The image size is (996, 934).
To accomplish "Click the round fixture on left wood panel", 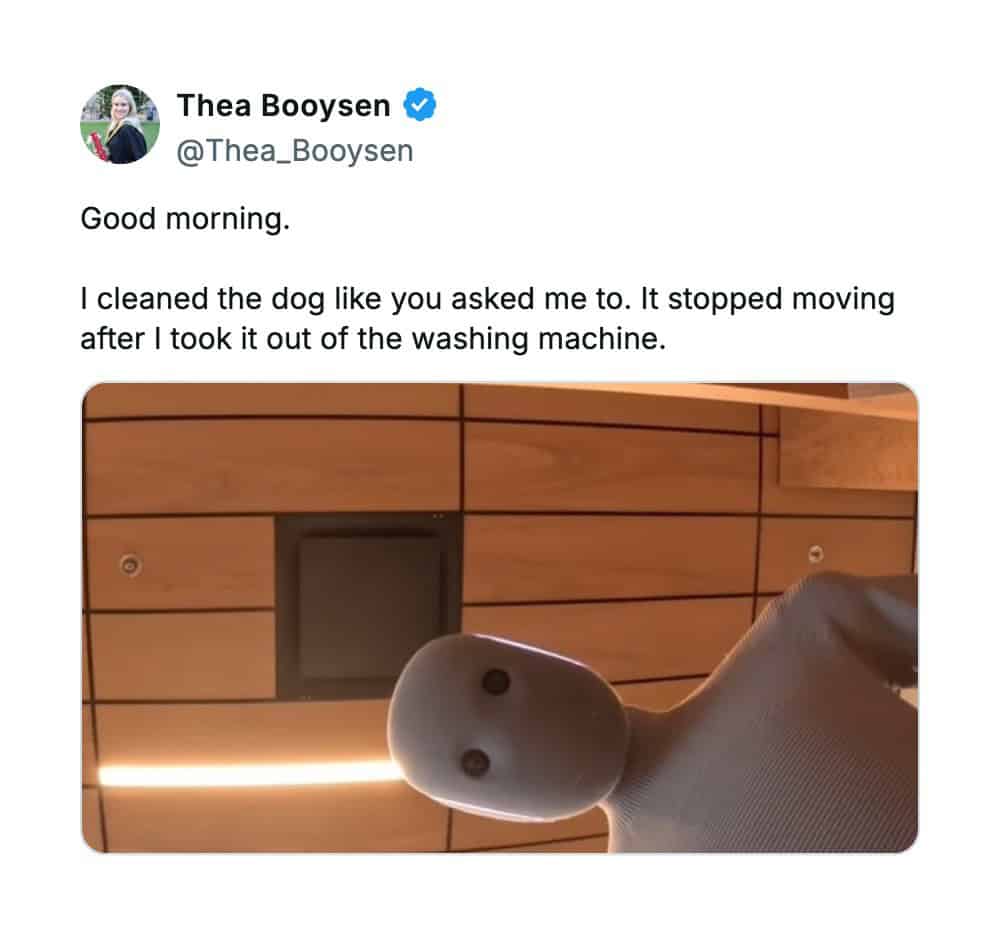I will pos(130,565).
